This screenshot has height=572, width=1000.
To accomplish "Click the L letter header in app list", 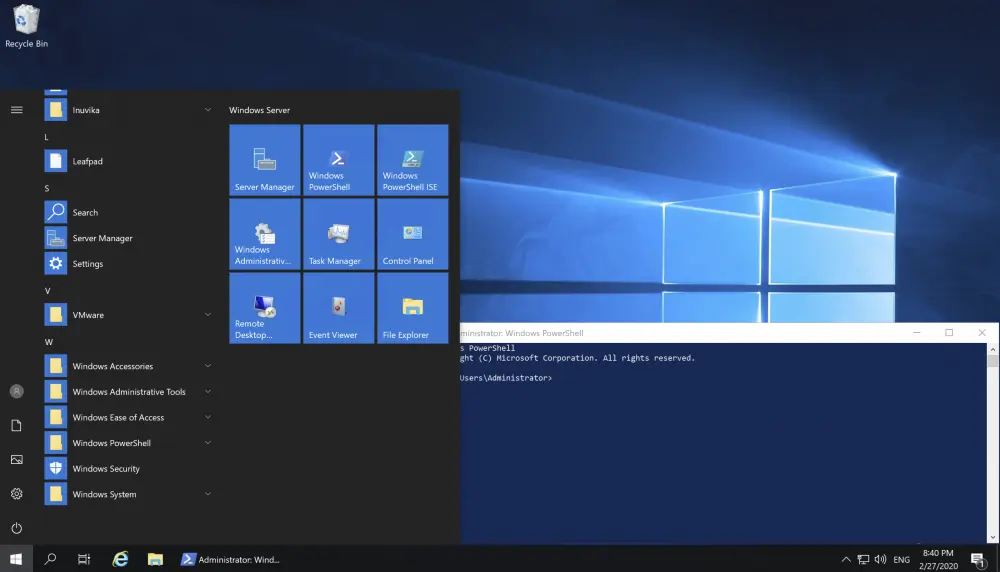I will [x=46, y=136].
